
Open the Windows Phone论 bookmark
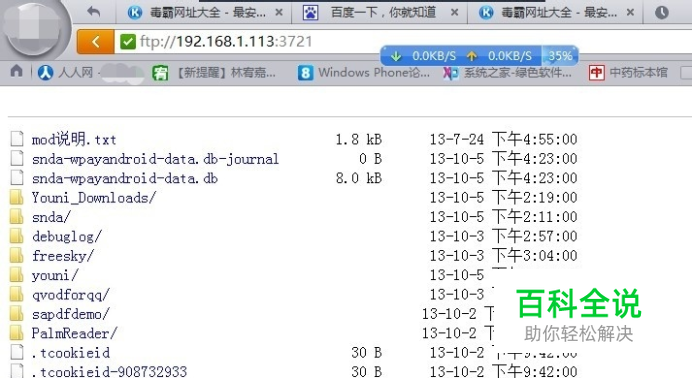(x=364, y=72)
